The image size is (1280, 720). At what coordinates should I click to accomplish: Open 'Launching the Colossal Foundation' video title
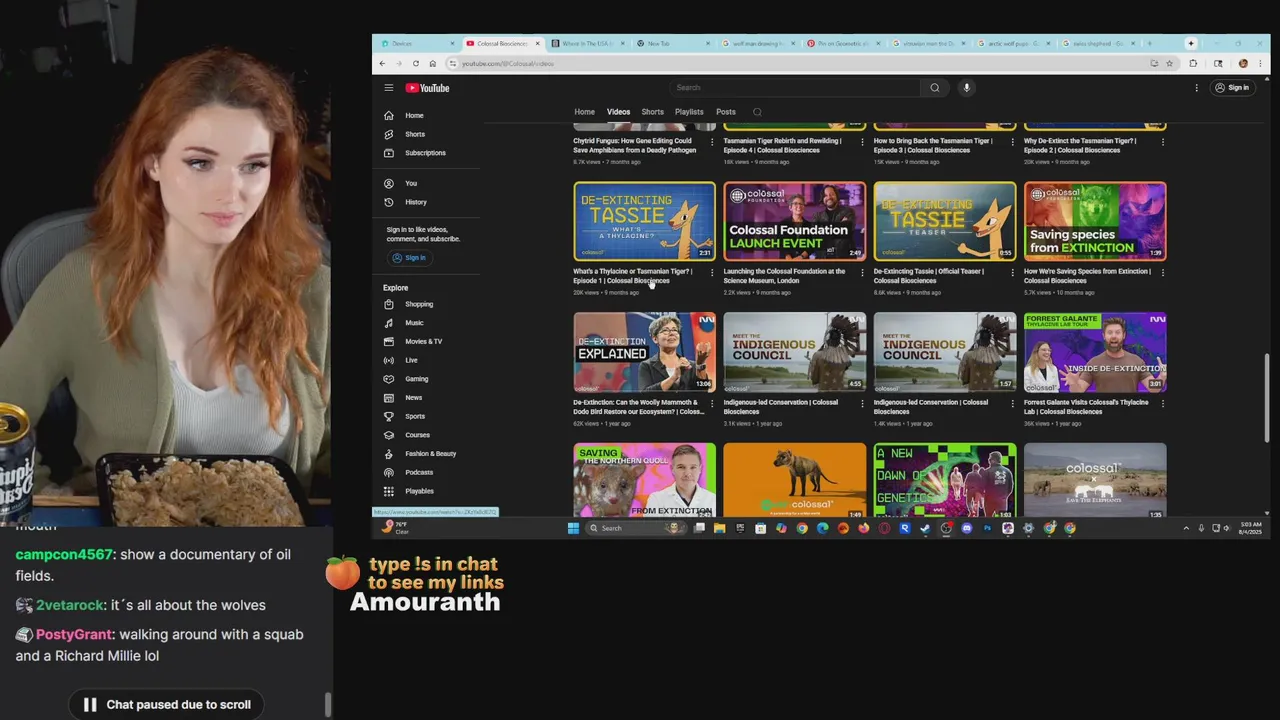[784, 276]
